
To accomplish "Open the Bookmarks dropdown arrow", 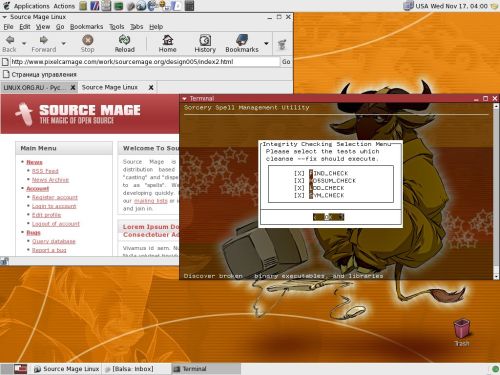I will click(x=266, y=43).
